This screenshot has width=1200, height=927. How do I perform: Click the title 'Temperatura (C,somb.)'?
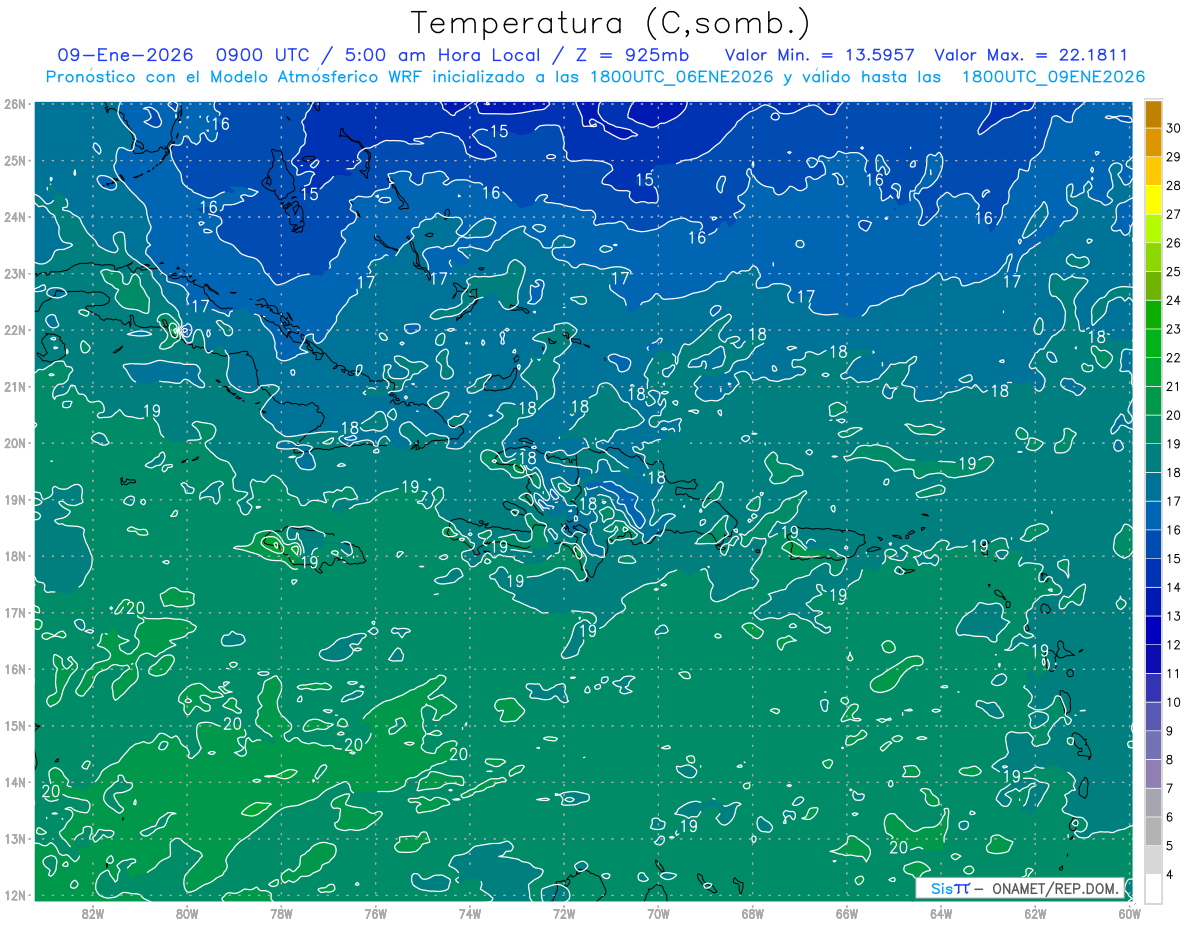(611, 23)
